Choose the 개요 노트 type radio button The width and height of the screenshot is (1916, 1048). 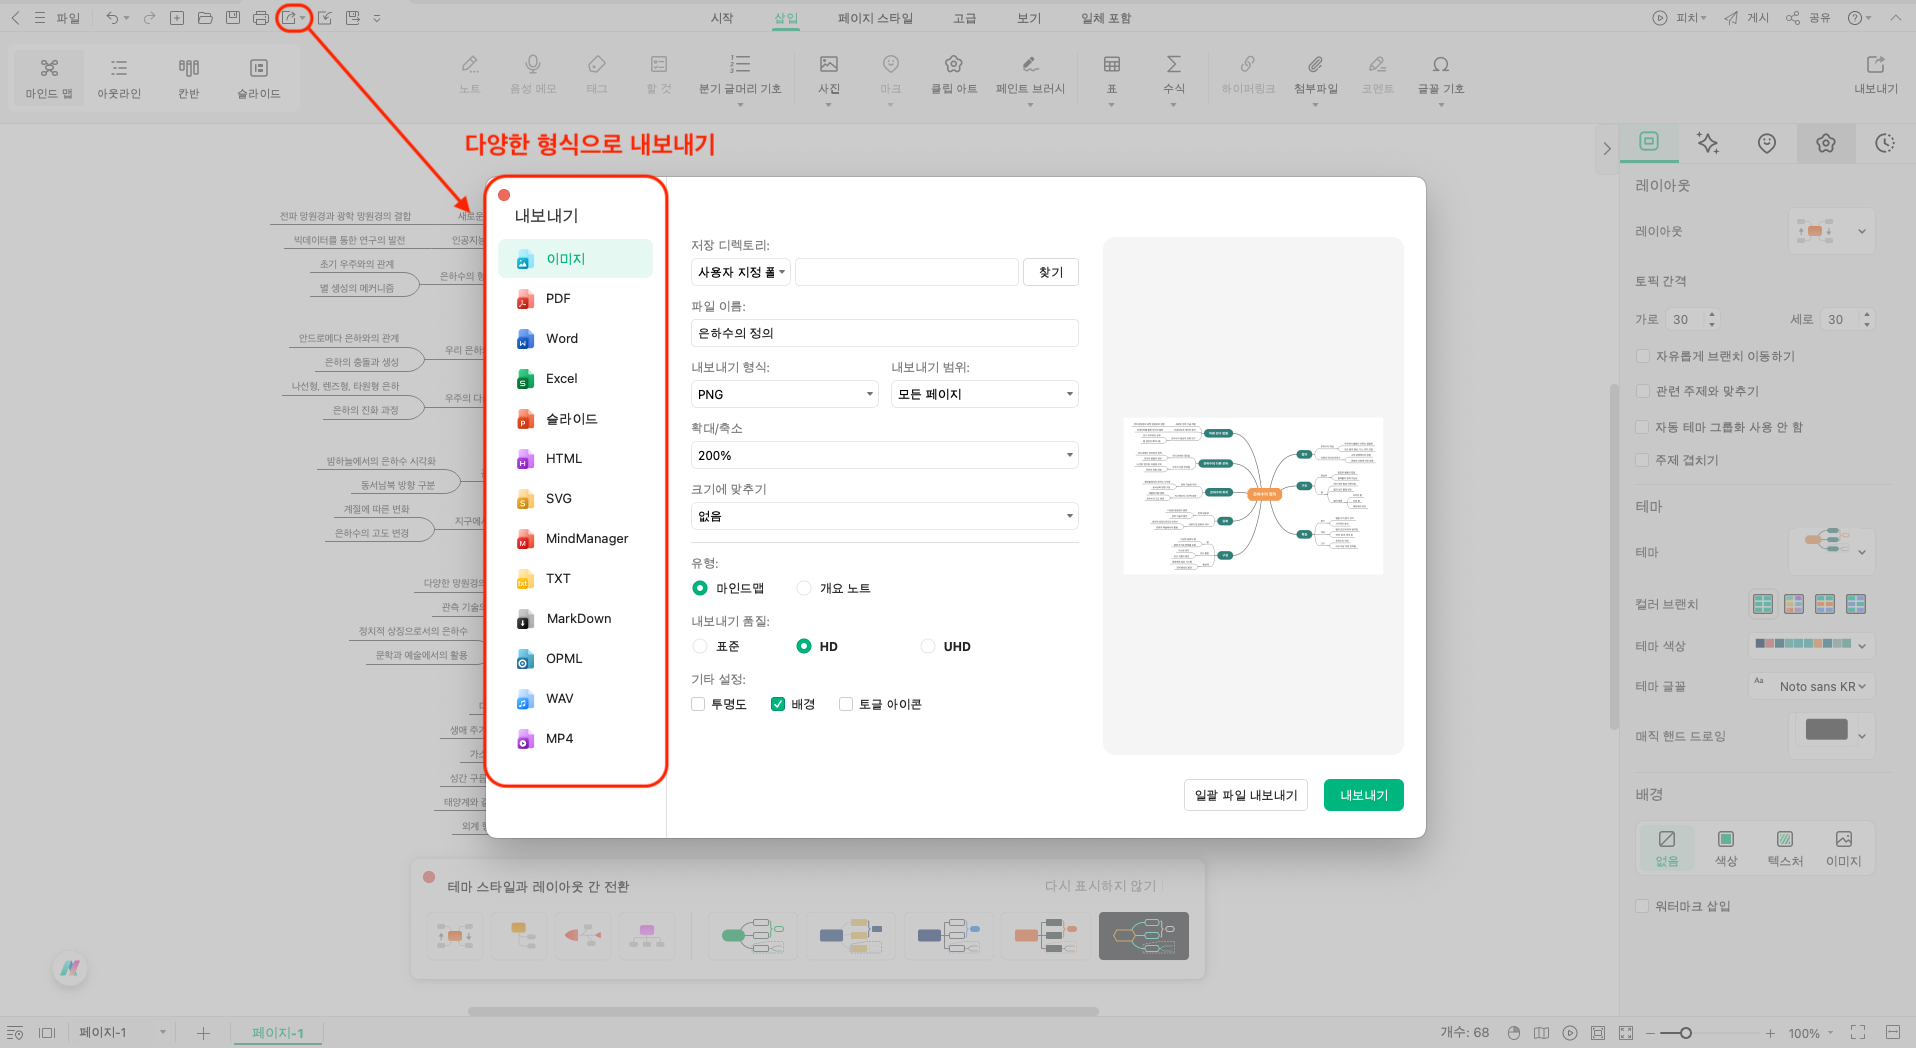804,588
